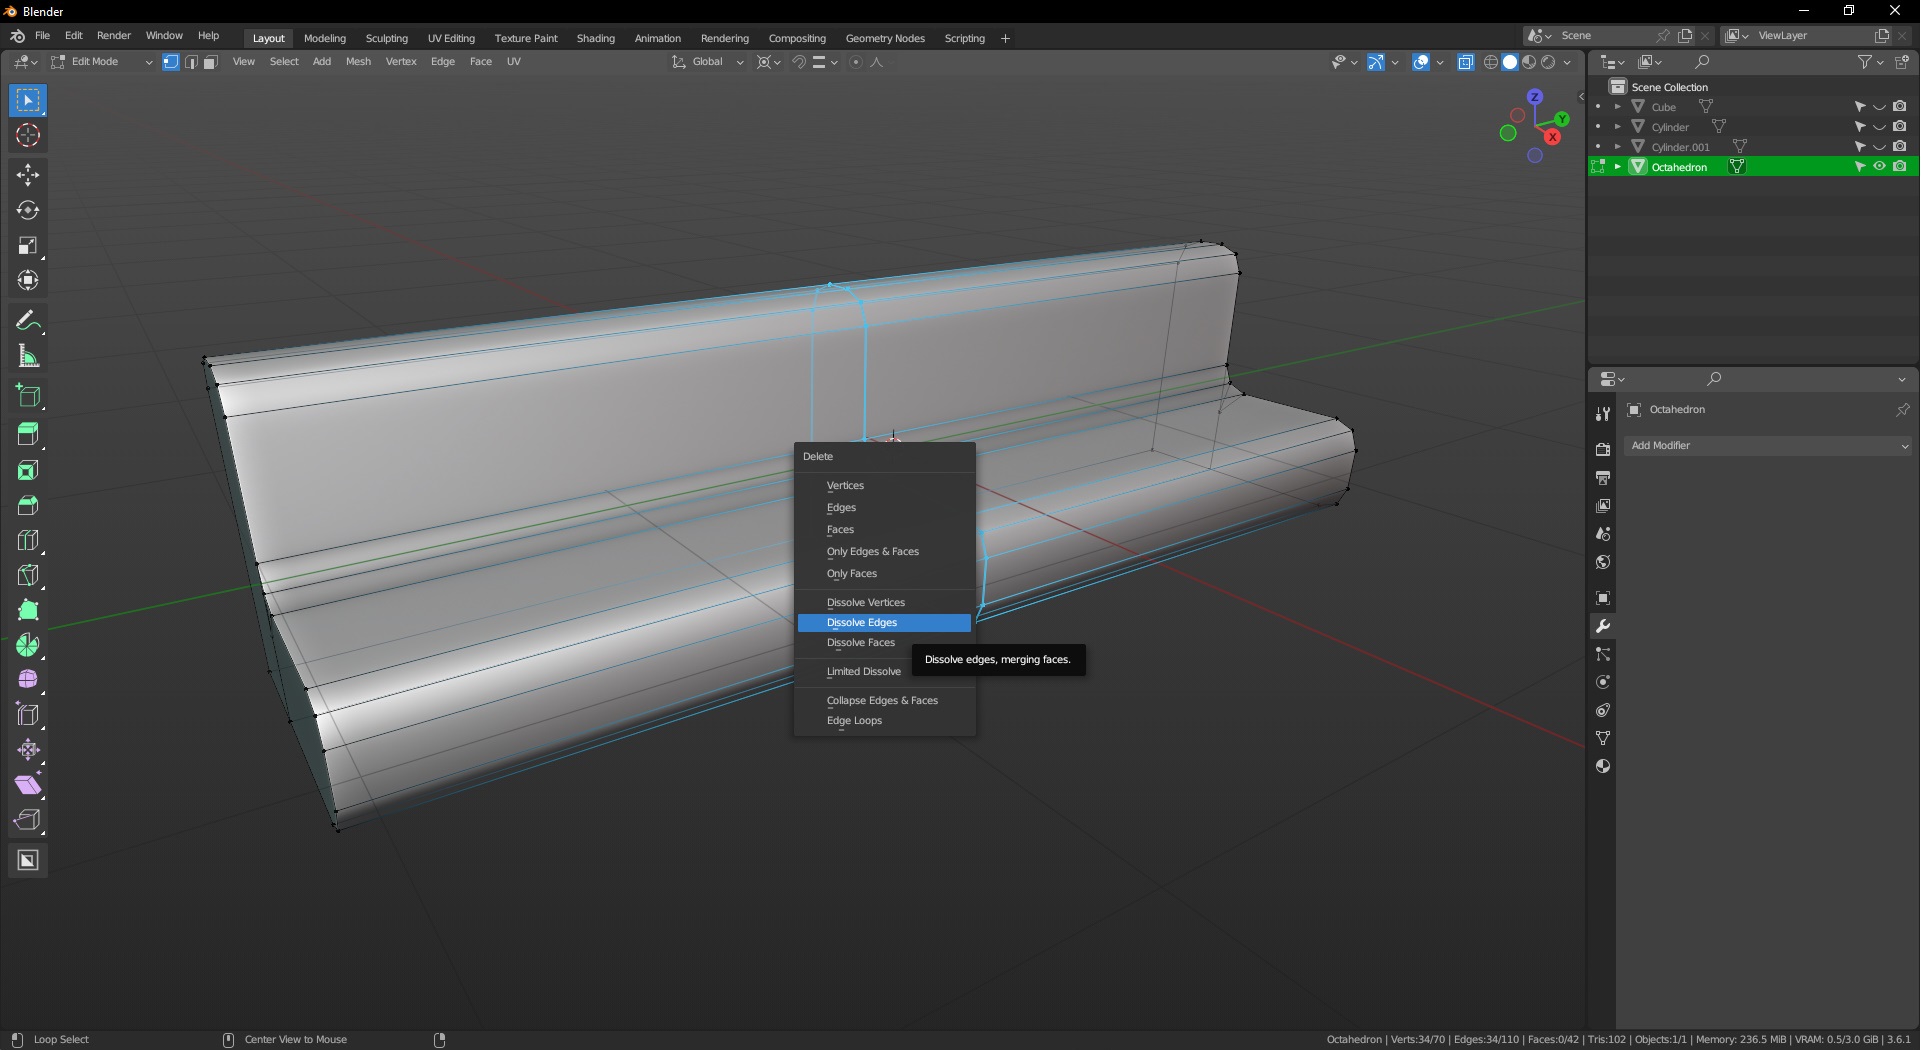Activate the 3D Cursor tool
This screenshot has height=1050, width=1922.
click(x=28, y=136)
